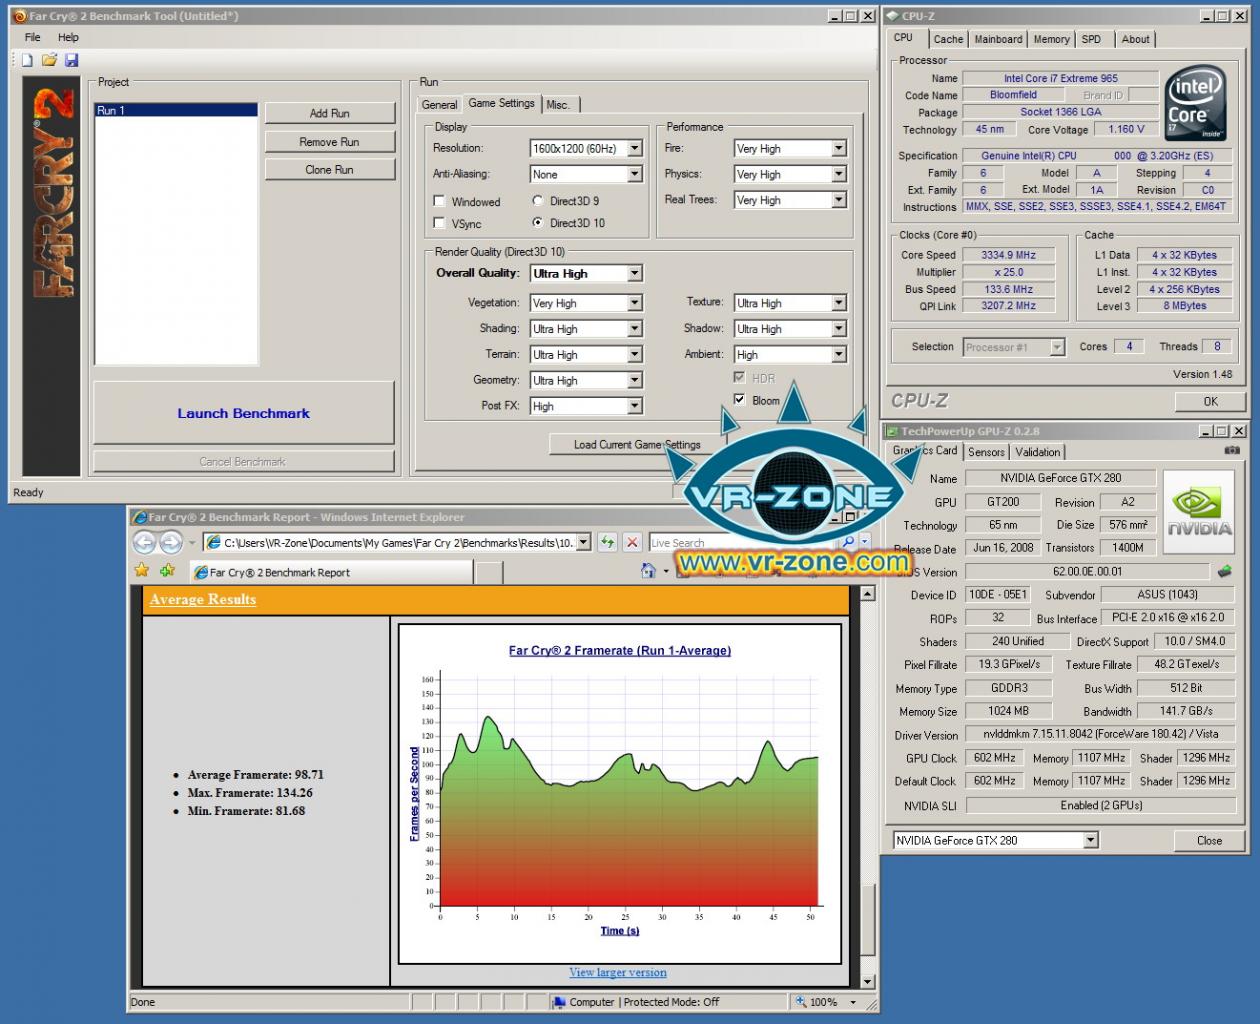Click the Open folder icon in benchmark toolbar
Image resolution: width=1260 pixels, height=1024 pixels.
pos(49,60)
